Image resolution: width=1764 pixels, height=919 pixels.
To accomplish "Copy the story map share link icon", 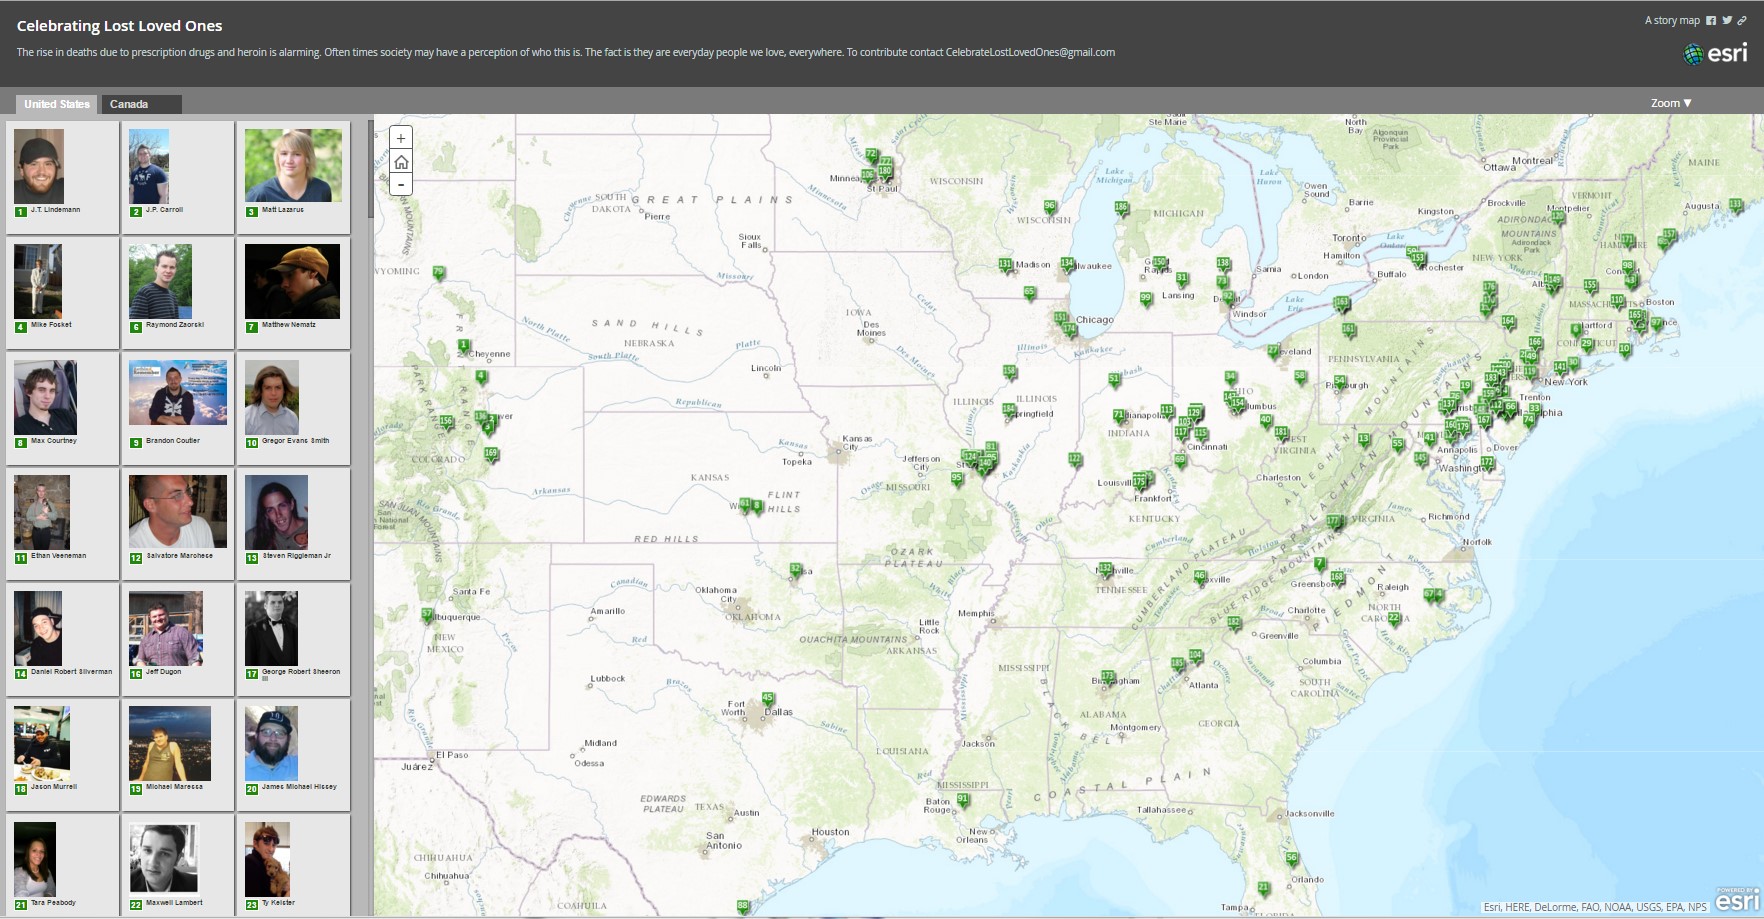I will [1742, 20].
